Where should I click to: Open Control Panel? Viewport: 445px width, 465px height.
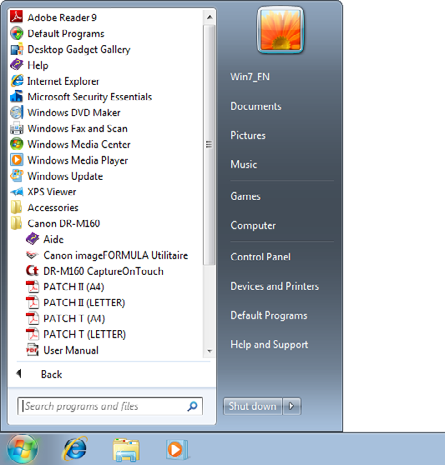click(260, 257)
